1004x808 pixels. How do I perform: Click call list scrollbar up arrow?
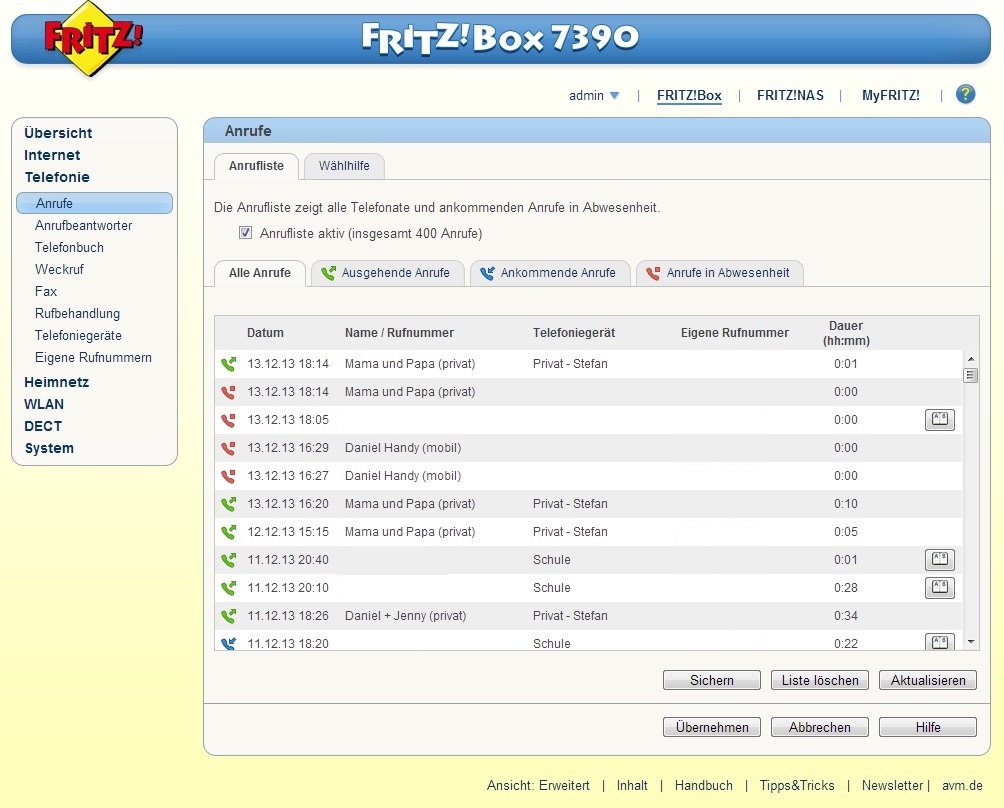point(971,359)
